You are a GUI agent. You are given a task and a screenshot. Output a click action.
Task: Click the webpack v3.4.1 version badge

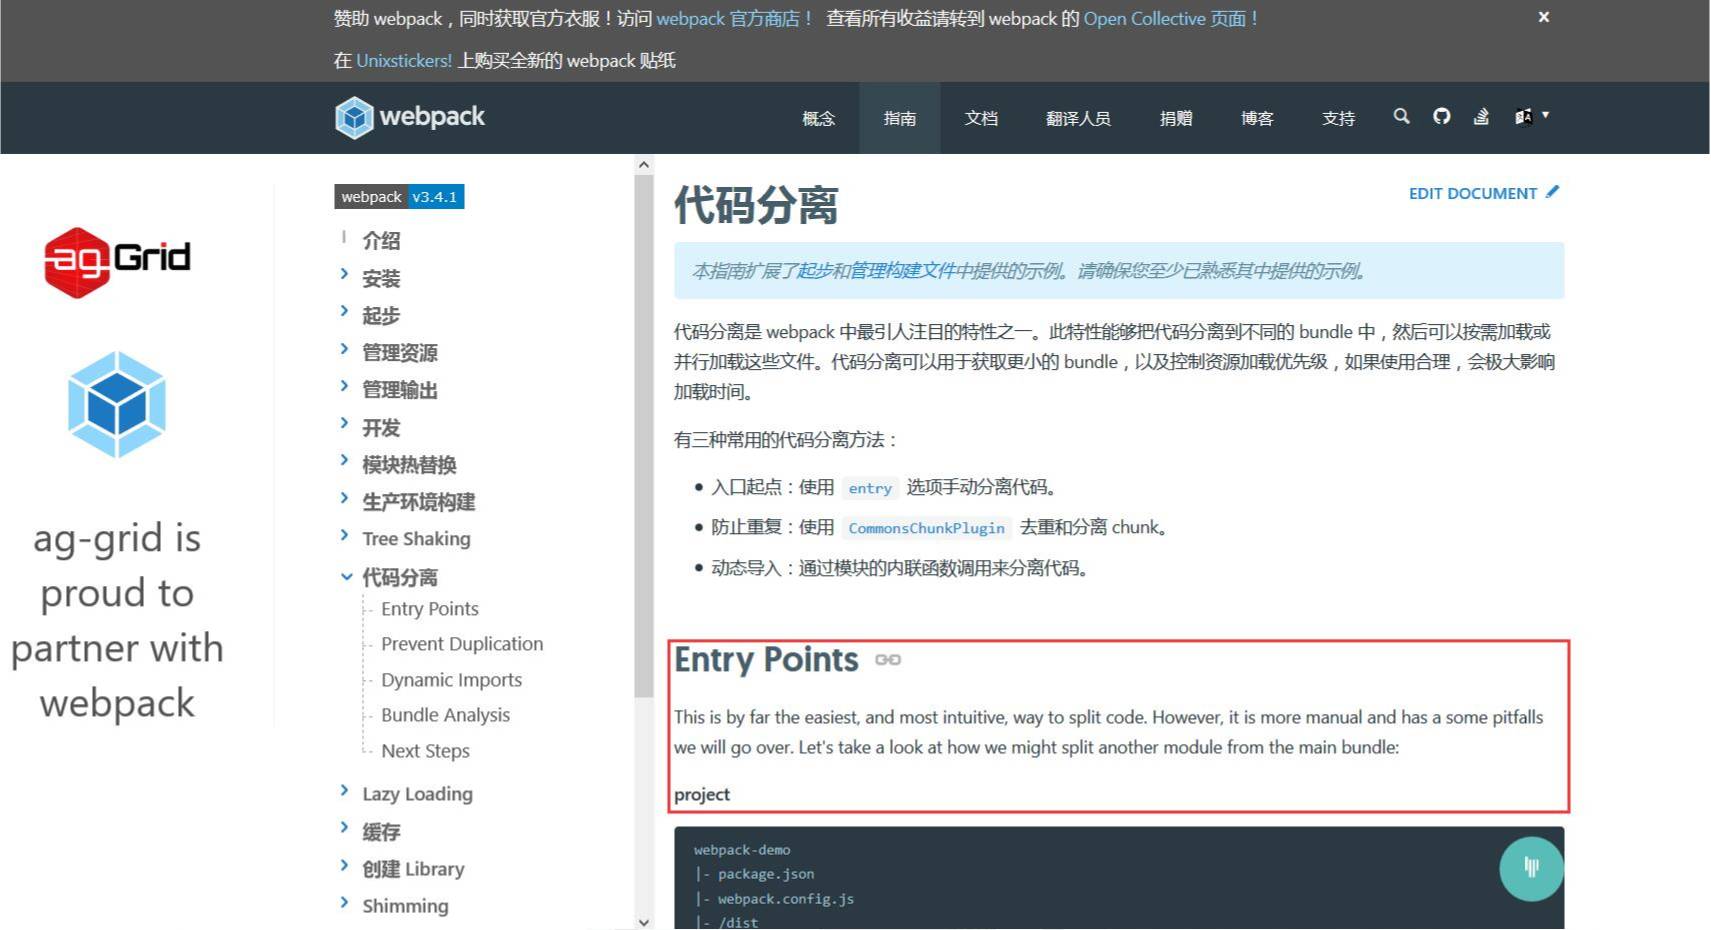click(399, 197)
